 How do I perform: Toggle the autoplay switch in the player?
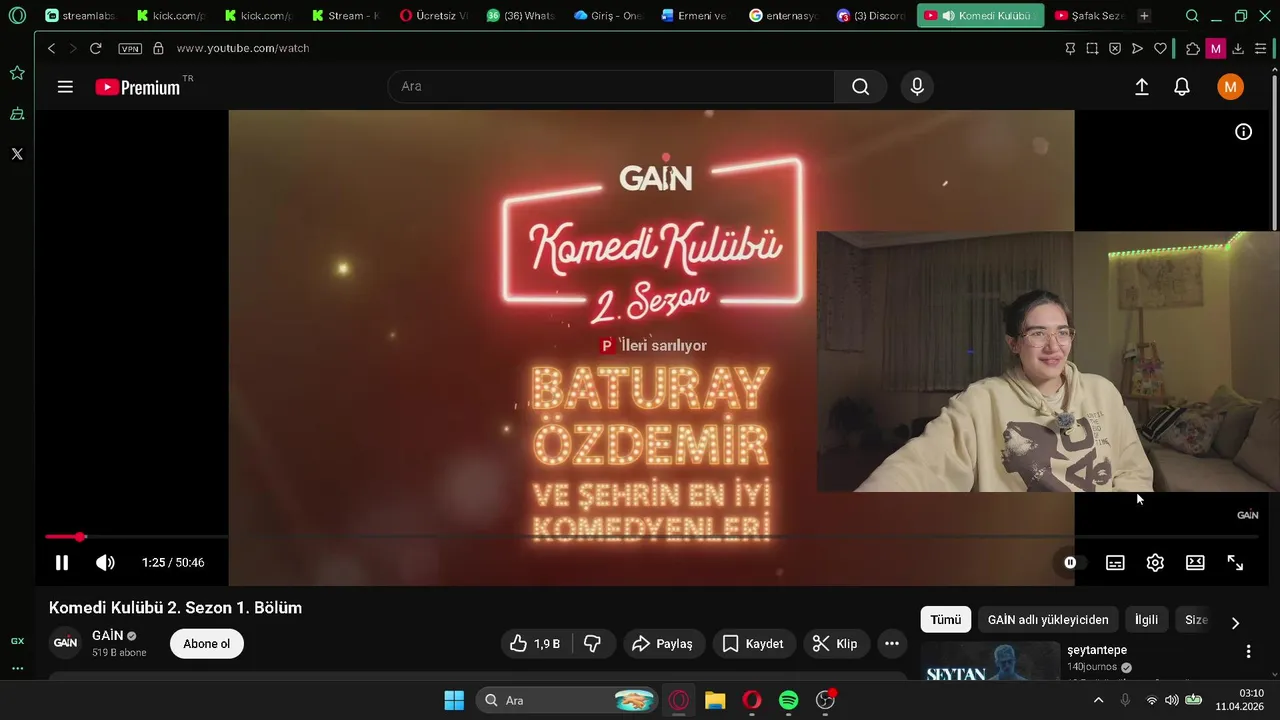1075,563
